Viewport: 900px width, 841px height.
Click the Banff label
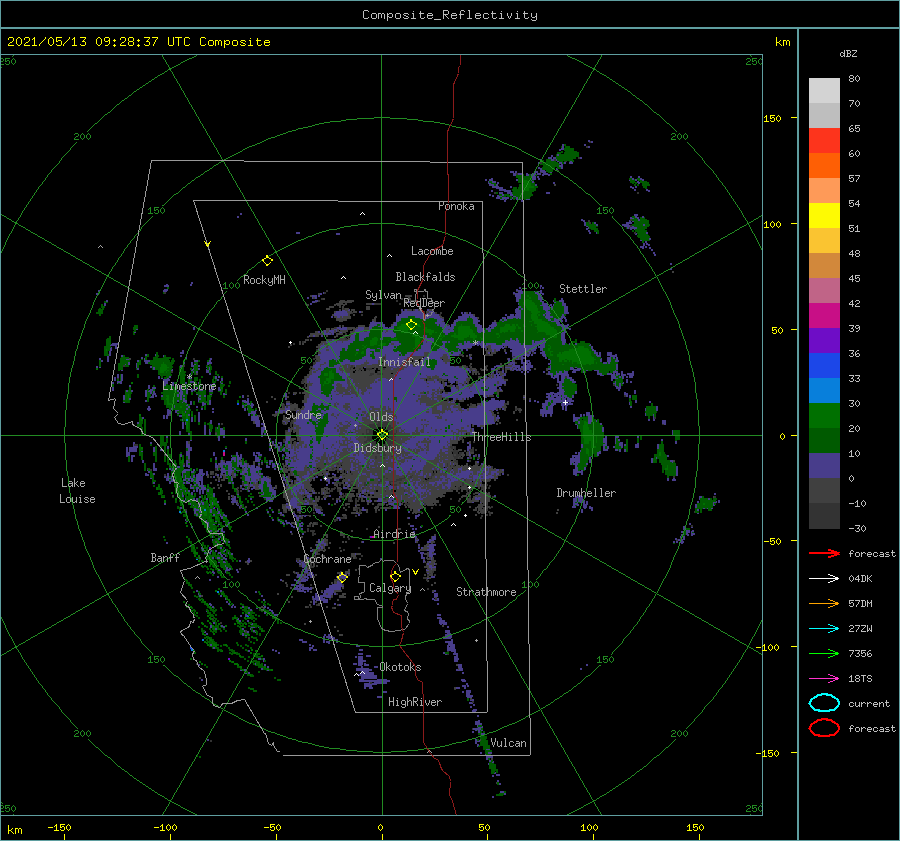point(165,557)
